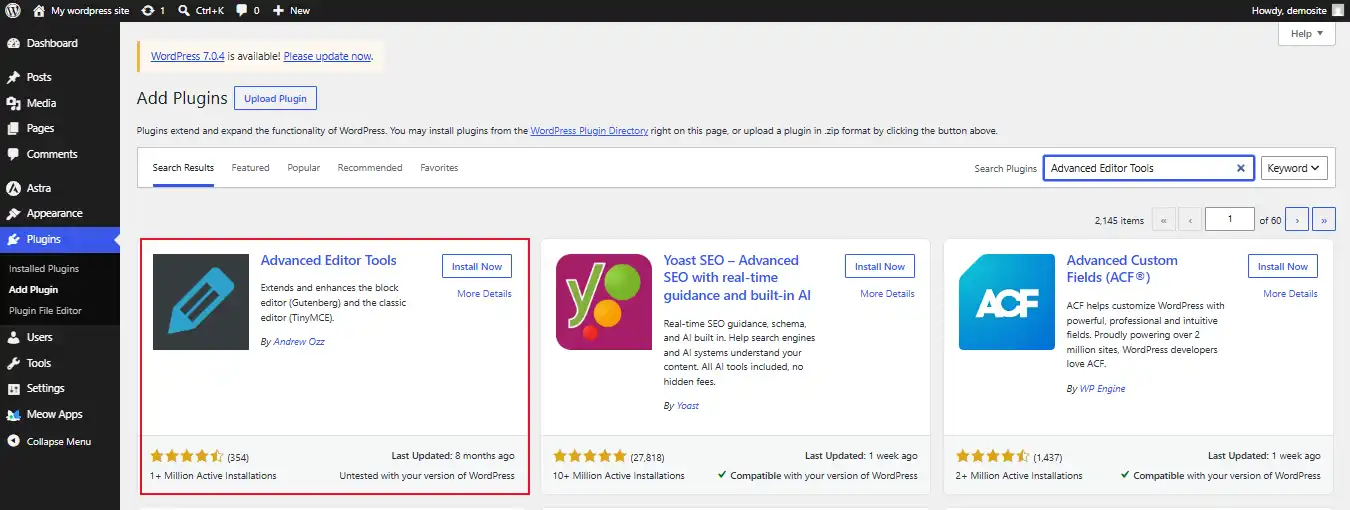This screenshot has height=510, width=1350.
Task: Open the updates indicator showing 1
Action: click(153, 10)
